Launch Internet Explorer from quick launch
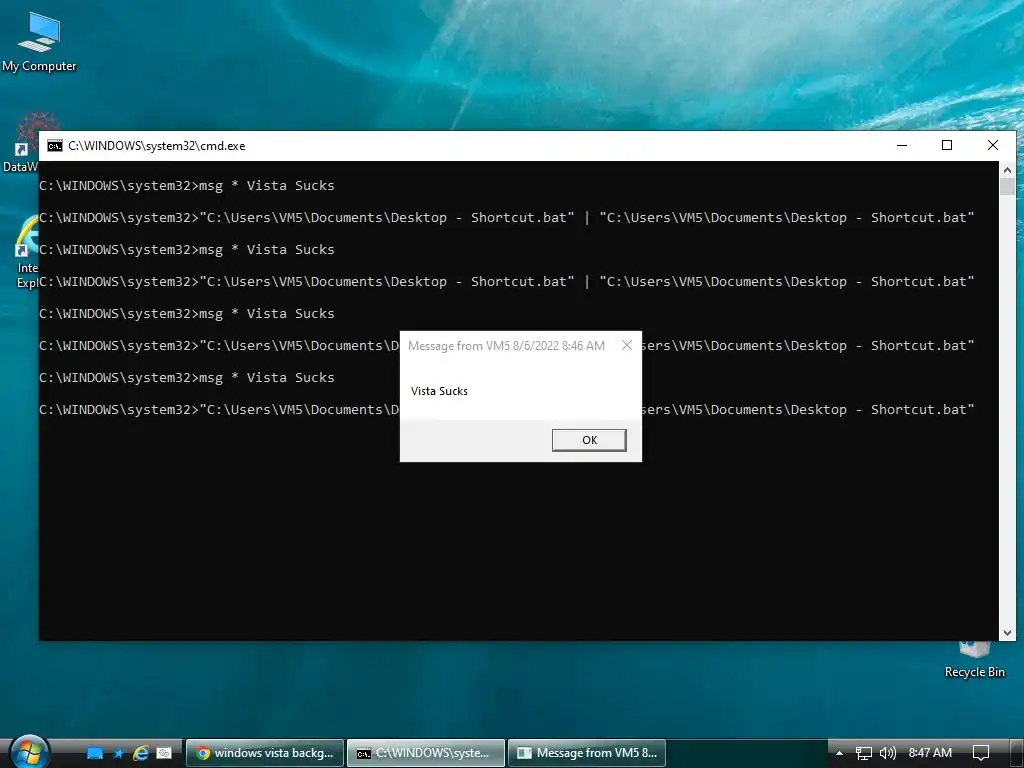1024x768 pixels. pyautogui.click(x=141, y=753)
